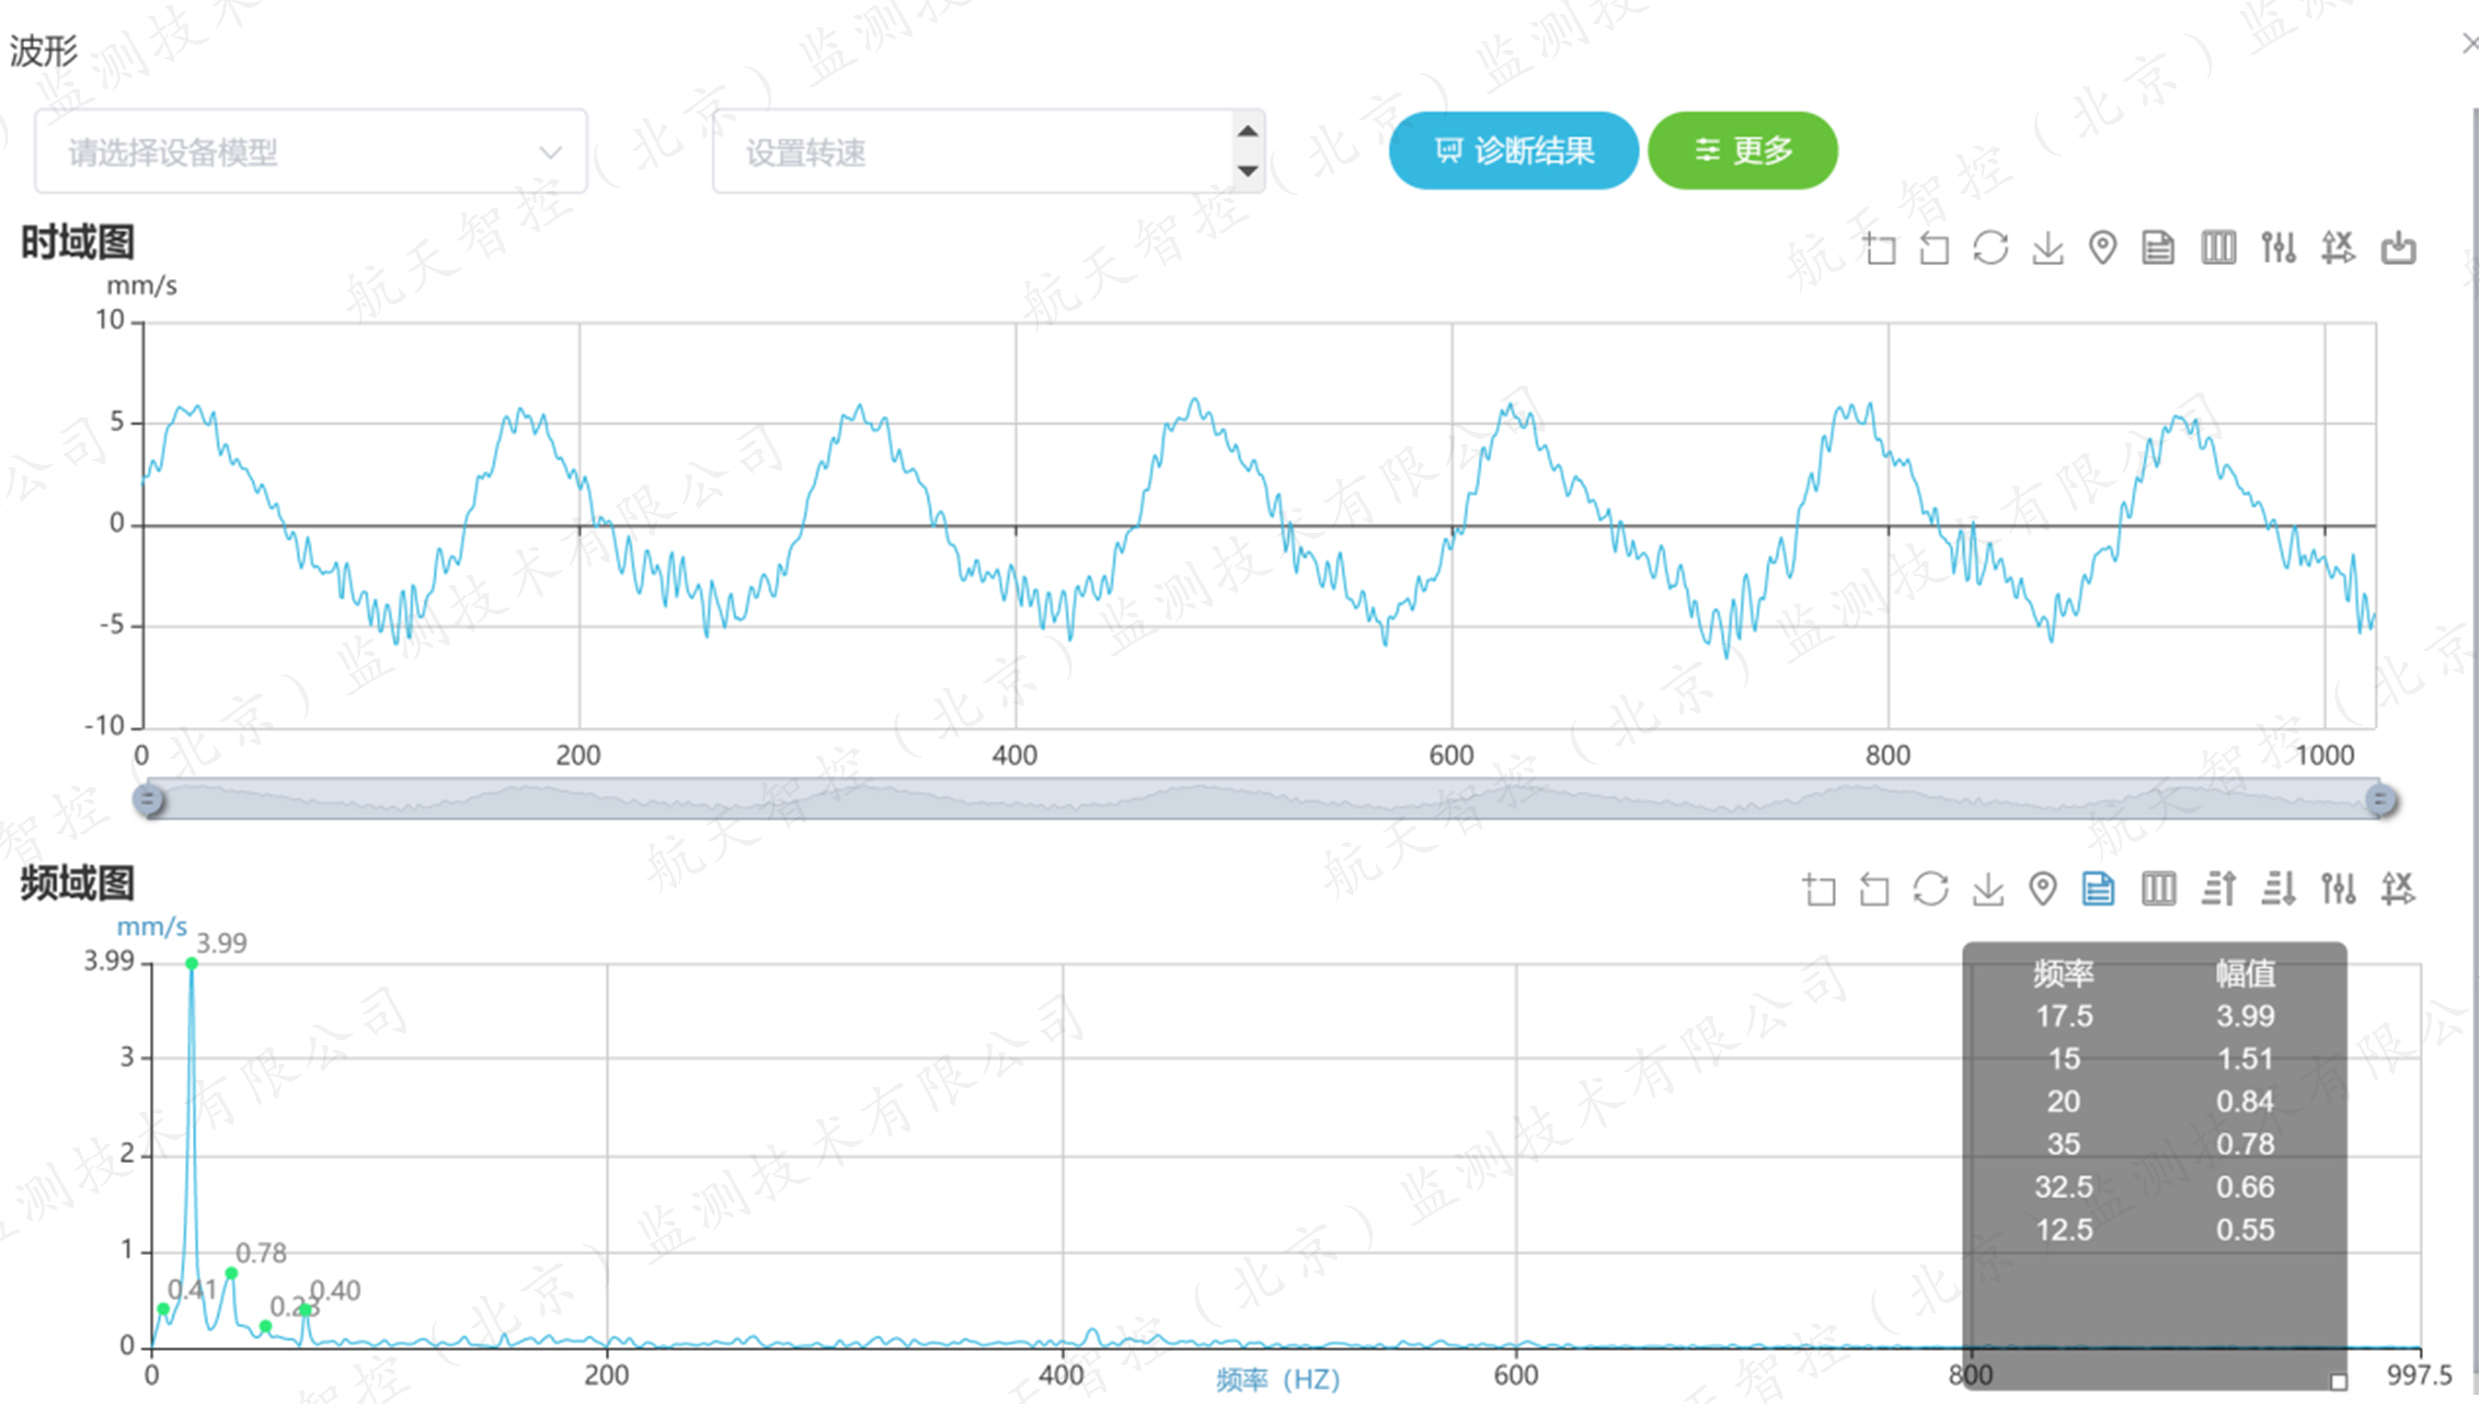Screen dimensions: 2480x1404
Task: Click descending sort icon in frequency-domain toolbar
Action: [x=2278, y=888]
